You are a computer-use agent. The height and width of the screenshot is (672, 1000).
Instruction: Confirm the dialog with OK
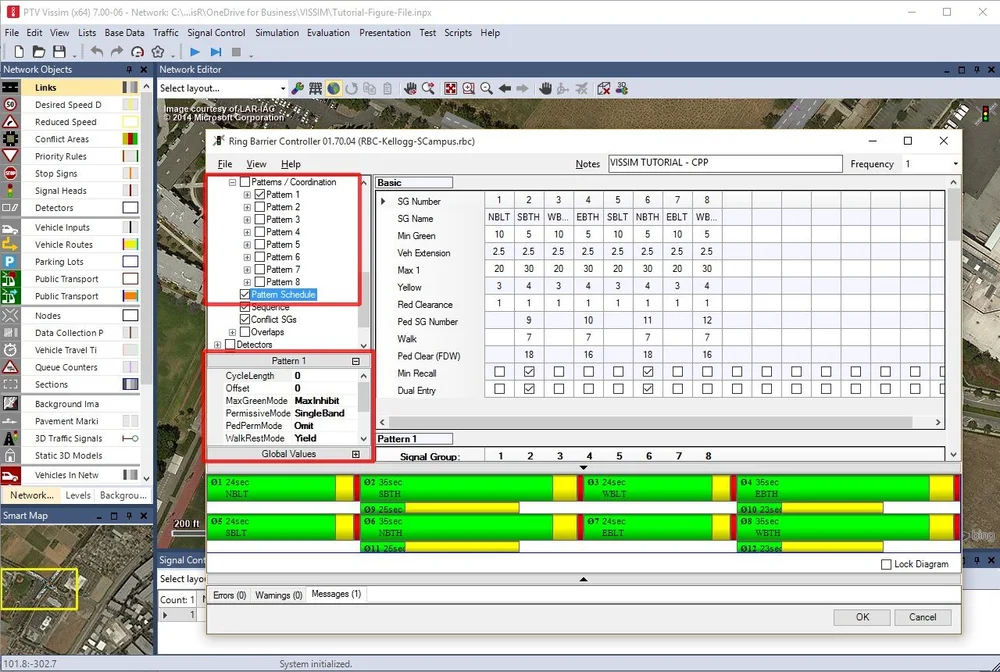(861, 617)
